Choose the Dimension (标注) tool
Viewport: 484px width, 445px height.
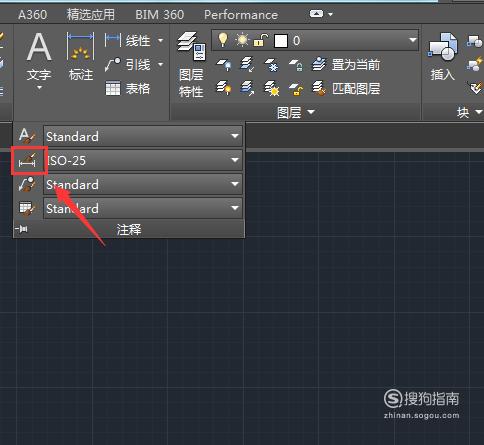(81, 56)
